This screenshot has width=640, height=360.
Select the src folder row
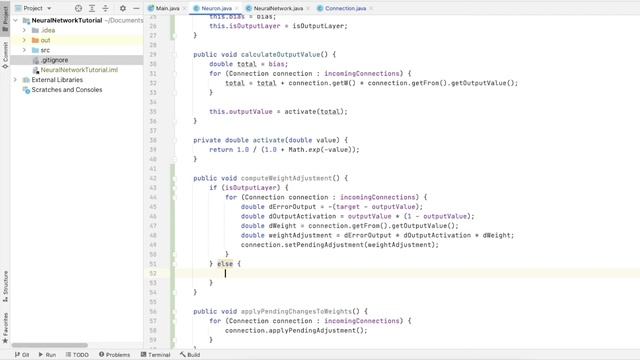(x=77, y=50)
